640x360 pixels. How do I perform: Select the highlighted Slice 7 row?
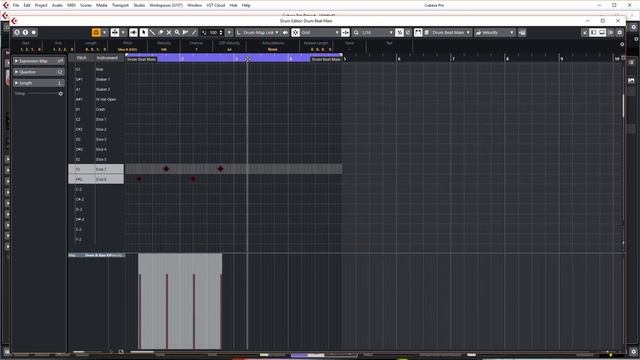click(x=96, y=169)
